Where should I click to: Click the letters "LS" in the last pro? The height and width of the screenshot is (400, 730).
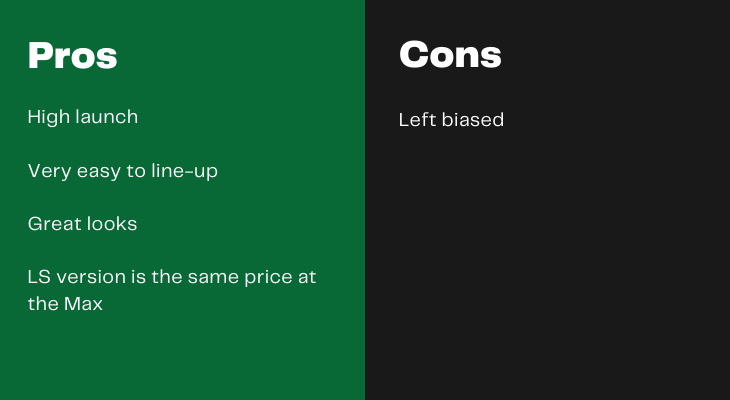[39, 277]
